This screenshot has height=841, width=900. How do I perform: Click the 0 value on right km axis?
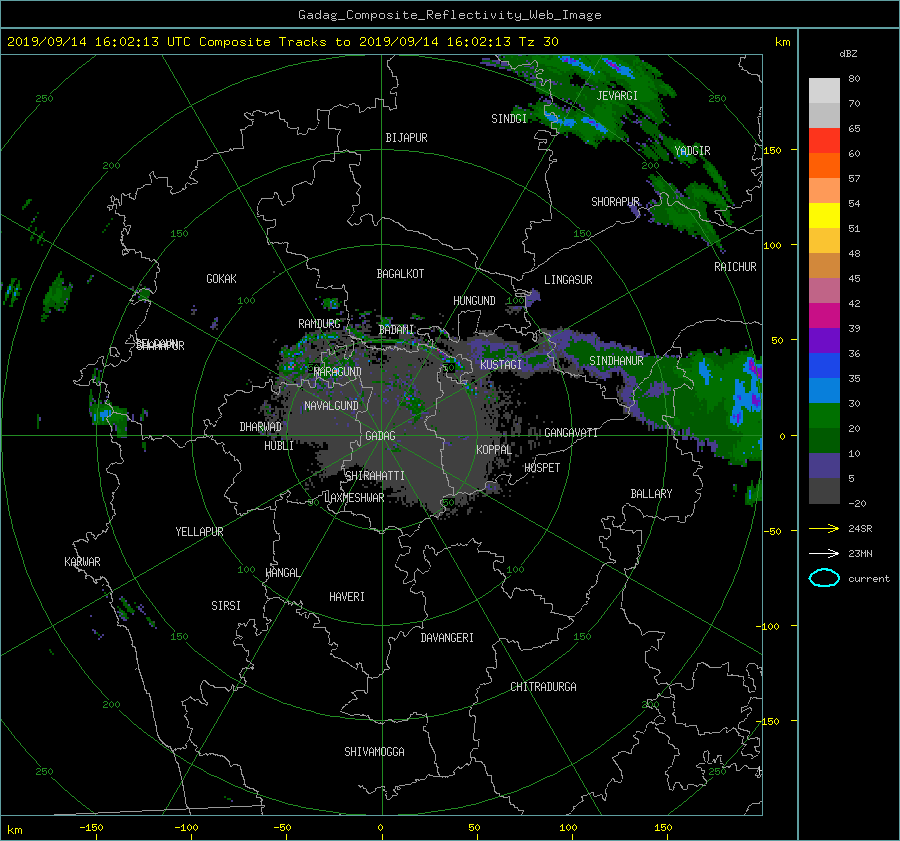click(x=782, y=436)
